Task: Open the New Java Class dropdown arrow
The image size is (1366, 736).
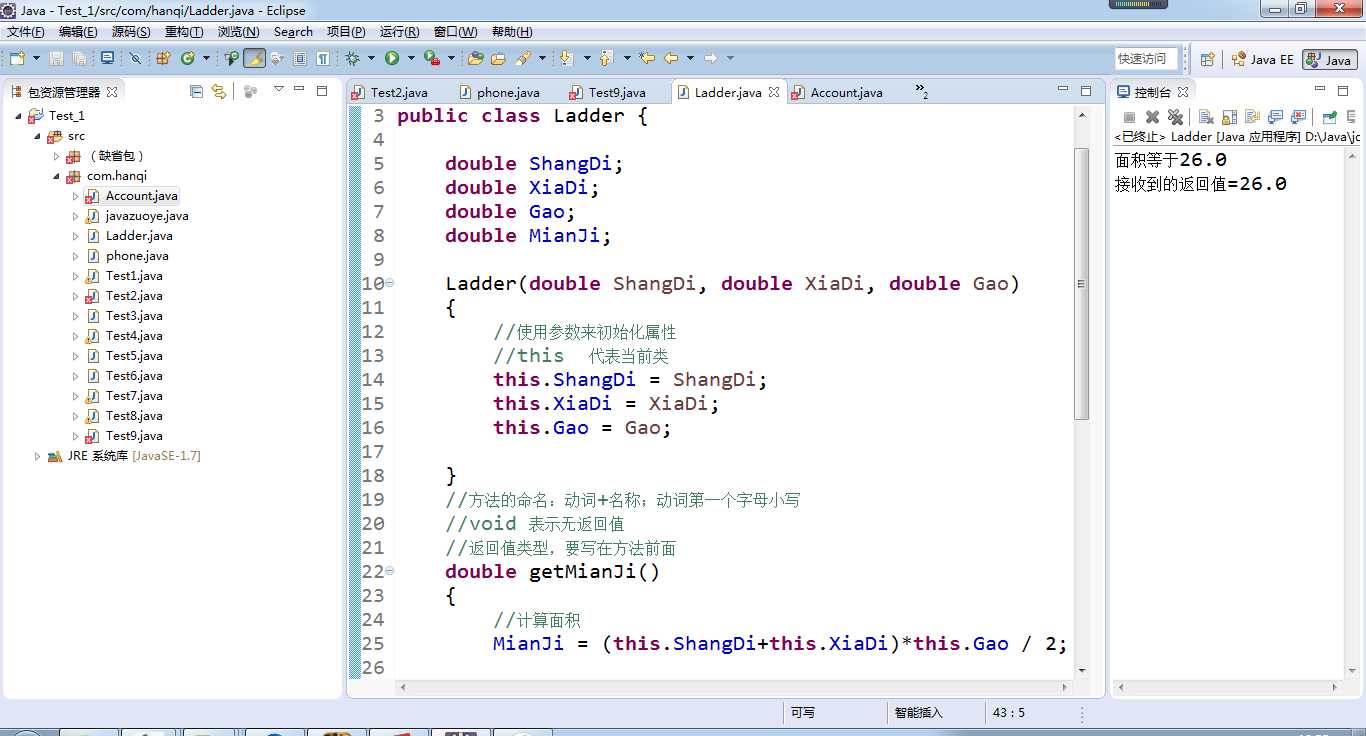Action: tap(206, 58)
